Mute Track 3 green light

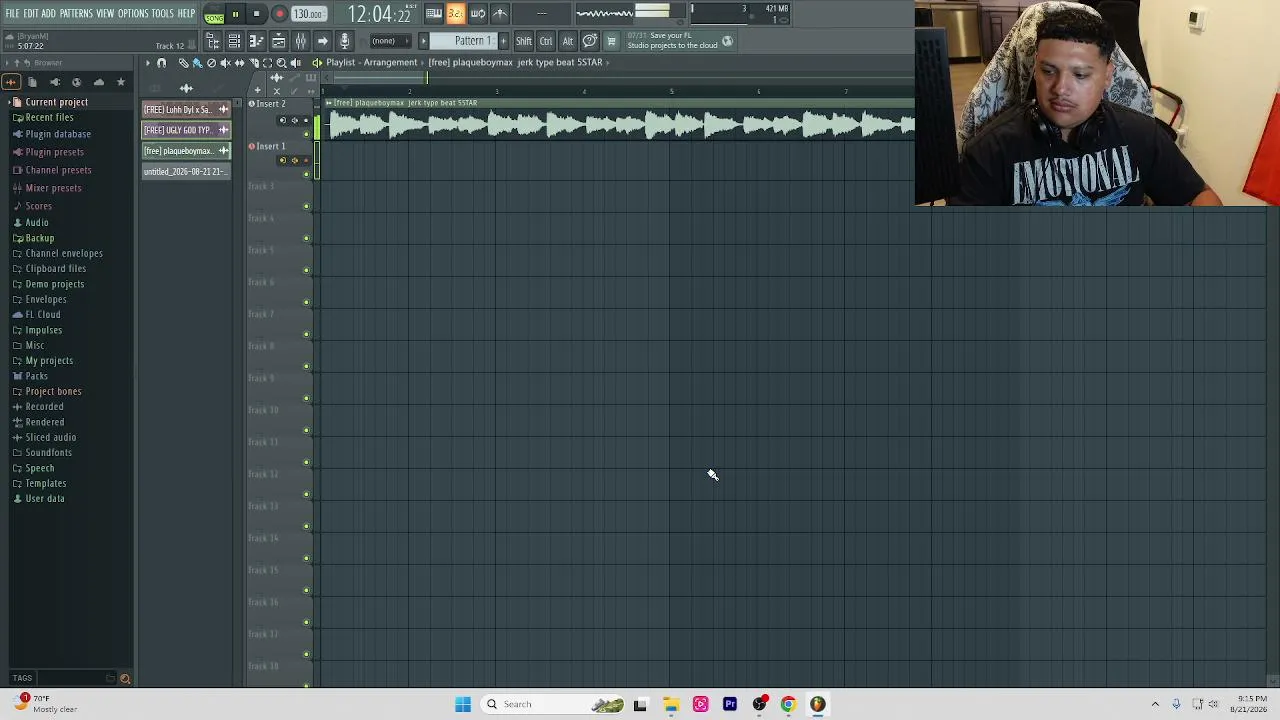tap(306, 207)
